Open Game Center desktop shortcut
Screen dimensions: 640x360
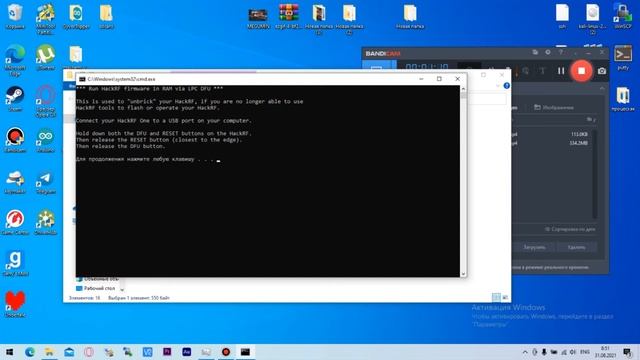[15, 222]
